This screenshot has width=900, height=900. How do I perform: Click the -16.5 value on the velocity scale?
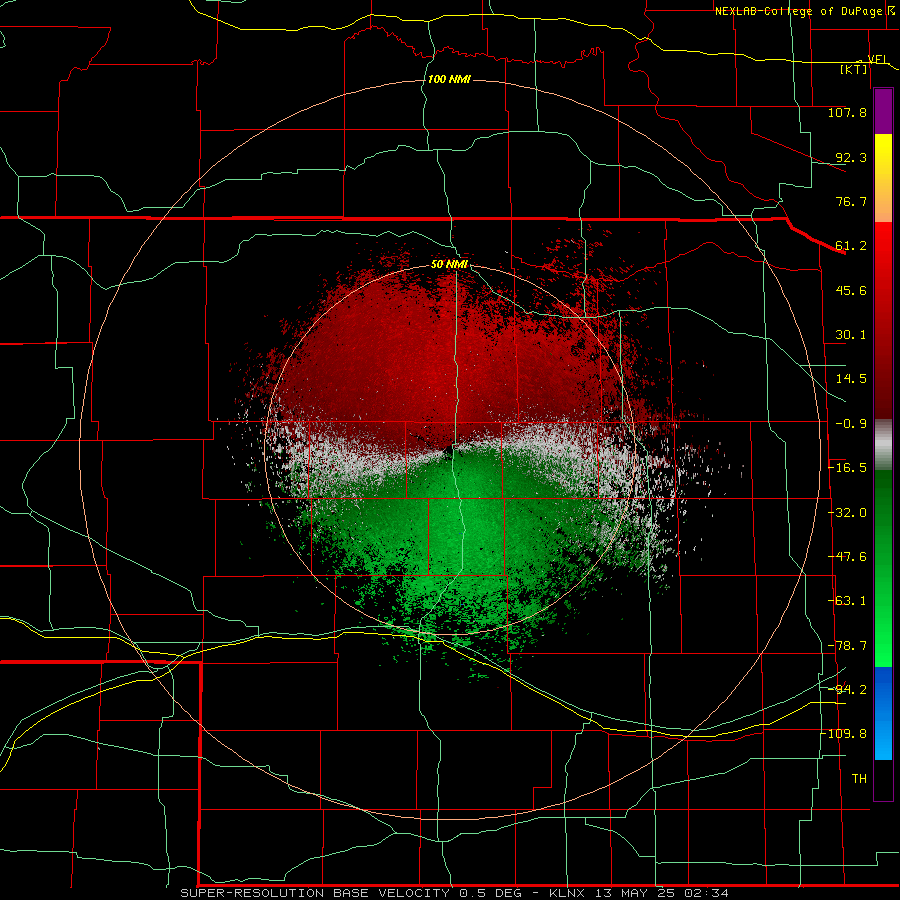pos(847,468)
